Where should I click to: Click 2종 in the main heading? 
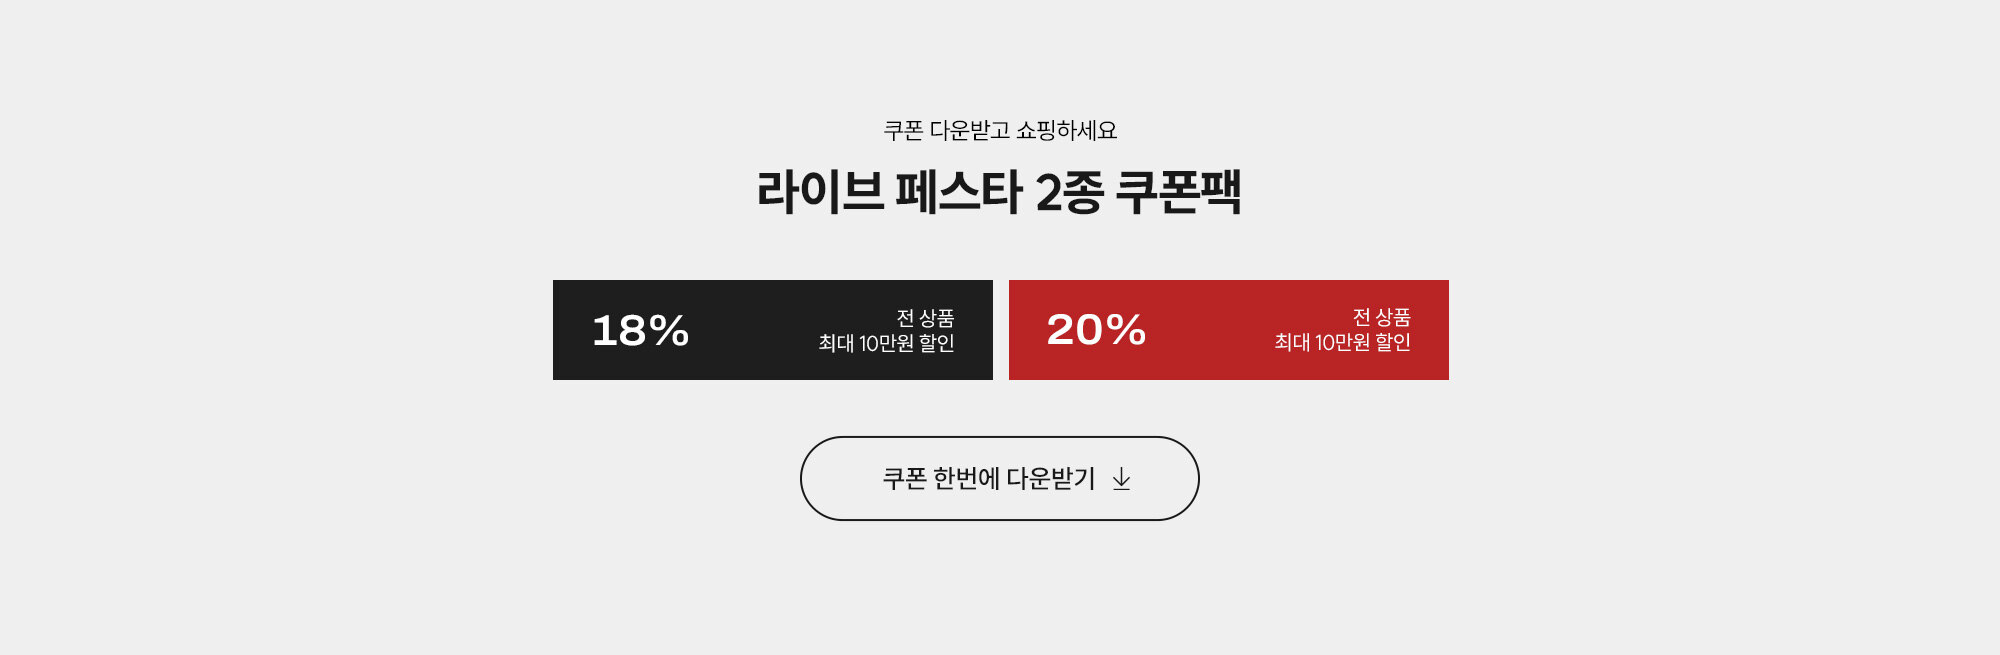(1069, 192)
